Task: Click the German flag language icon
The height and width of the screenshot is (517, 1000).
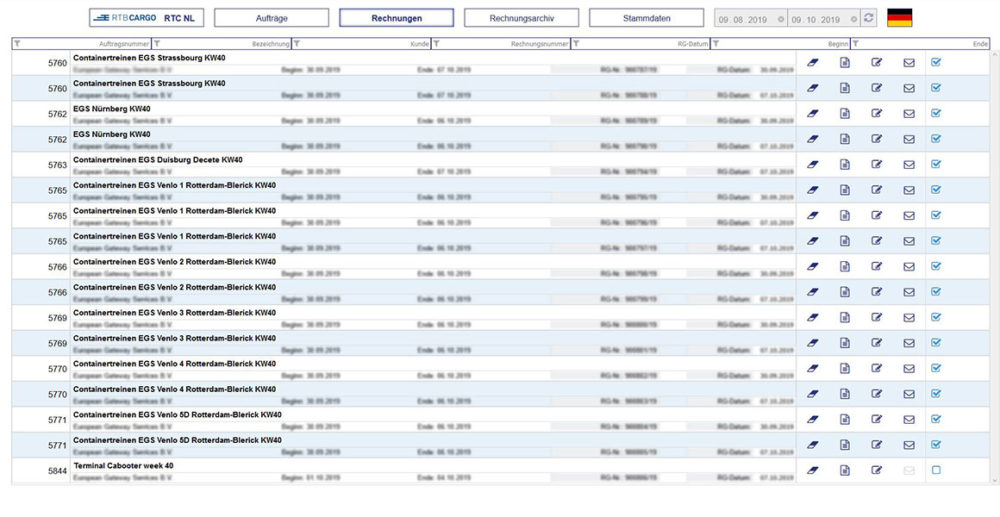Action: tap(899, 18)
